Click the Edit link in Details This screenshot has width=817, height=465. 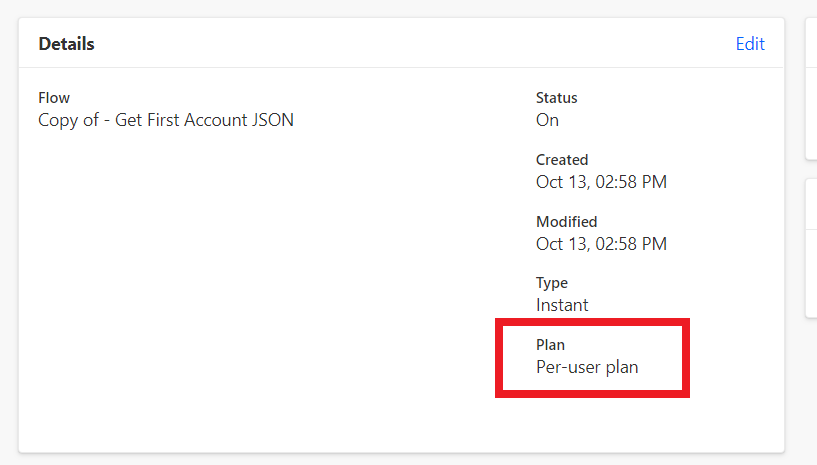click(750, 44)
